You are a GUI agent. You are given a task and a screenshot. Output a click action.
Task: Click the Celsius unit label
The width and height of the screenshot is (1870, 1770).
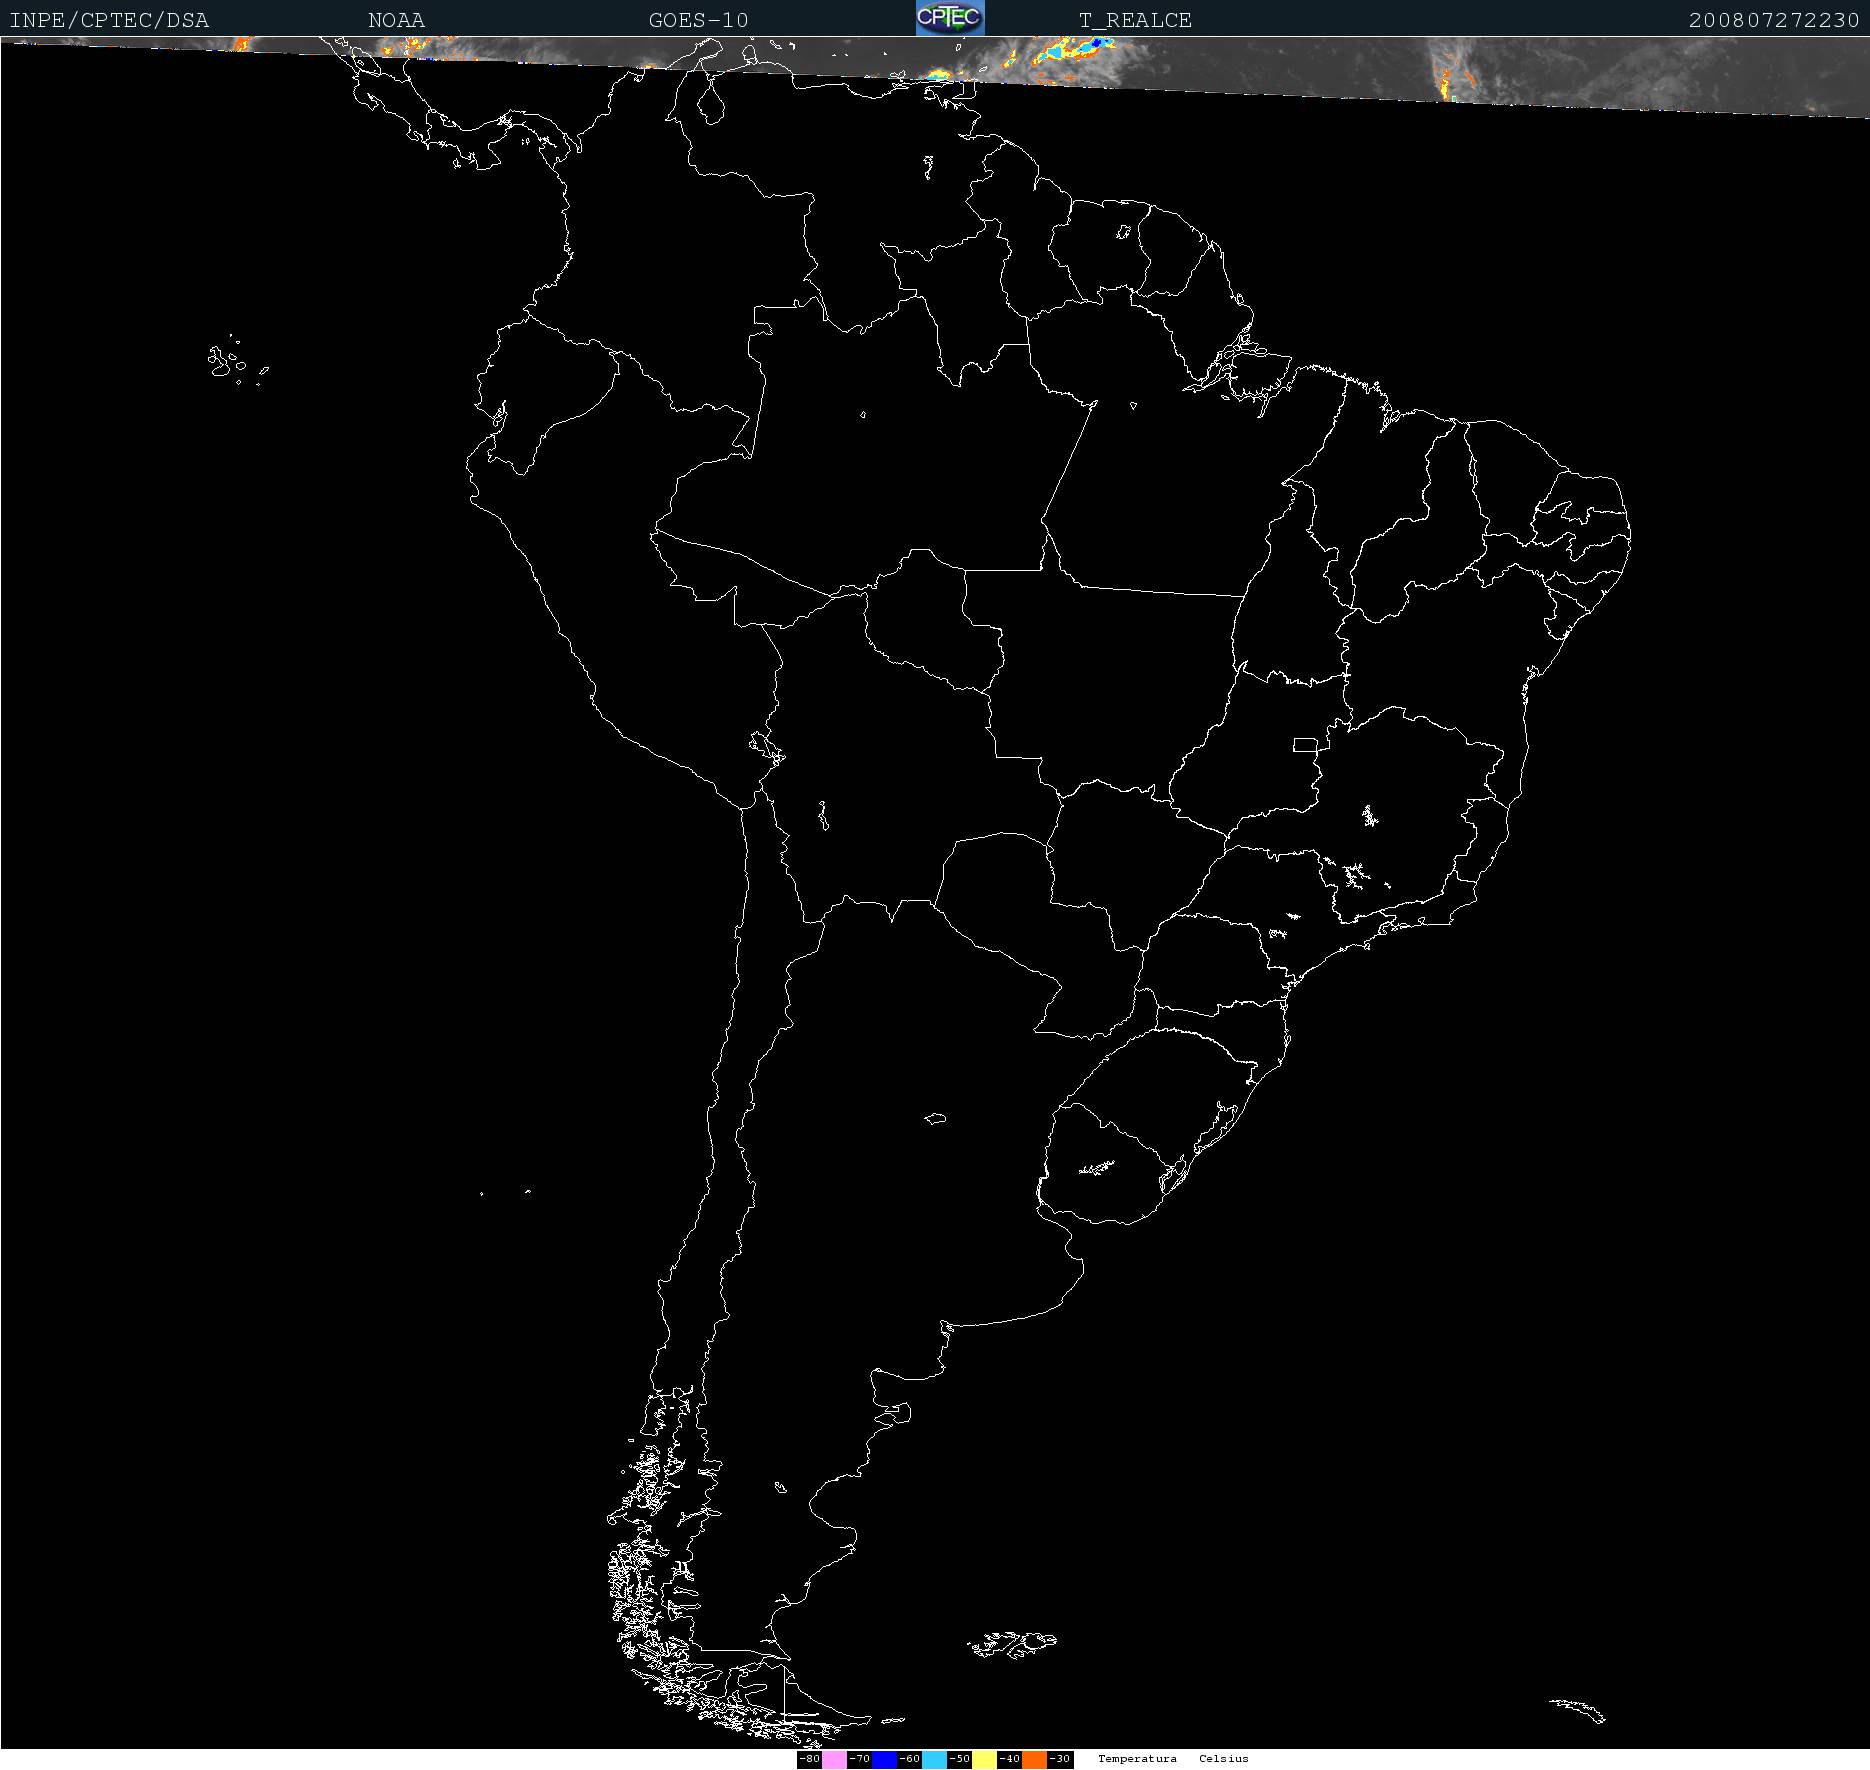tap(1224, 1759)
